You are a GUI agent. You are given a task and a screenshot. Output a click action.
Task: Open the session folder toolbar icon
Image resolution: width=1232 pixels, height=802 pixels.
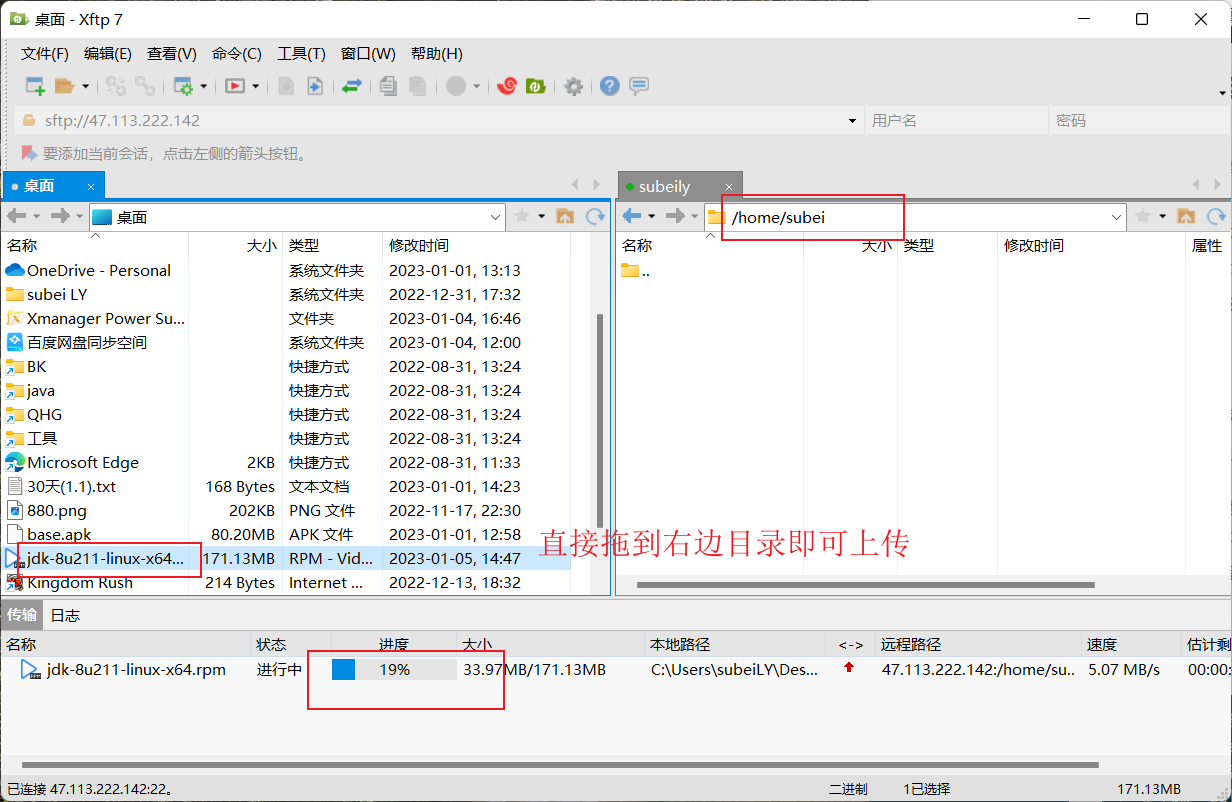tap(64, 86)
